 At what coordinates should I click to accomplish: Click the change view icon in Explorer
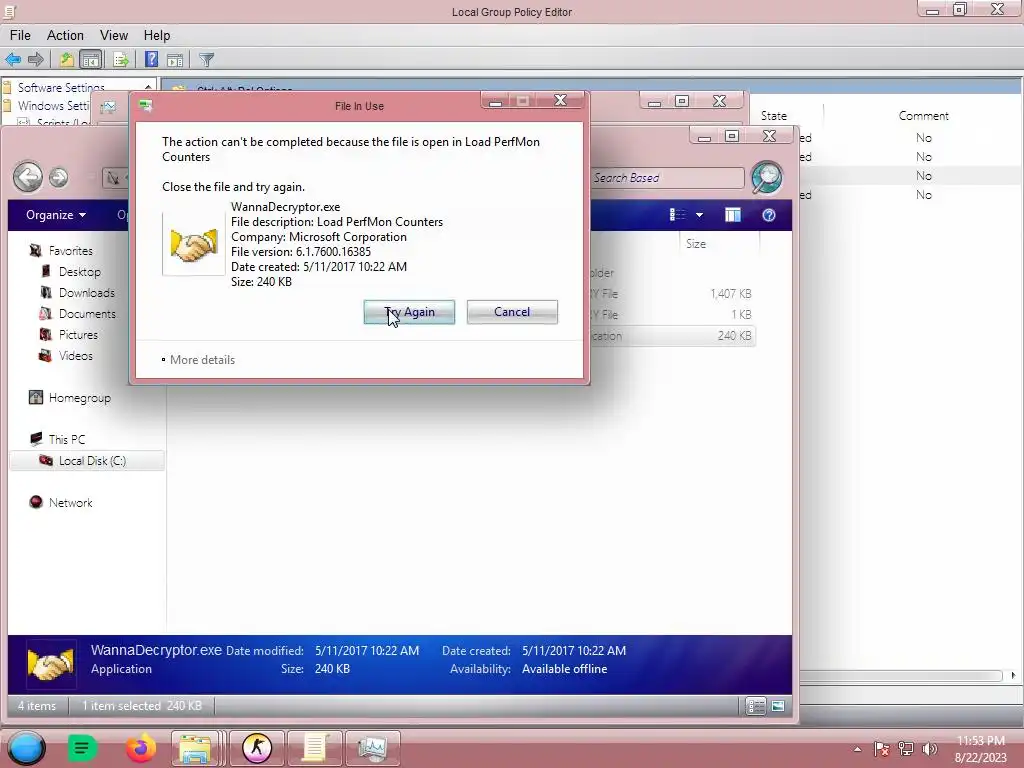pyautogui.click(x=678, y=215)
